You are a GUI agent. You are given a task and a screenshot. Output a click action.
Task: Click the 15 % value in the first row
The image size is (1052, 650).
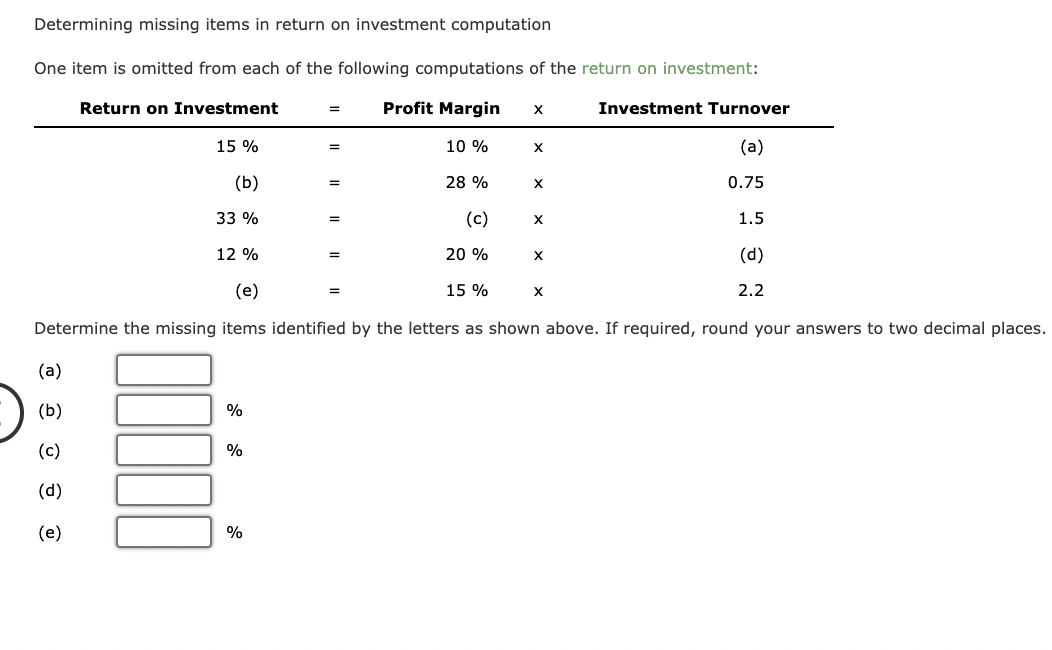click(237, 146)
